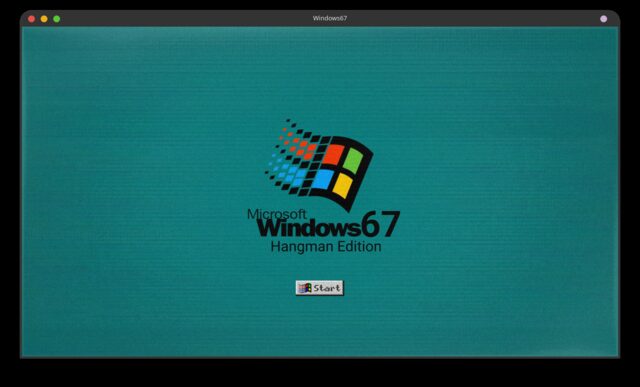Screen dimensions: 640x387
Task: Click the "Windows67" window title
Action: click(330, 18)
